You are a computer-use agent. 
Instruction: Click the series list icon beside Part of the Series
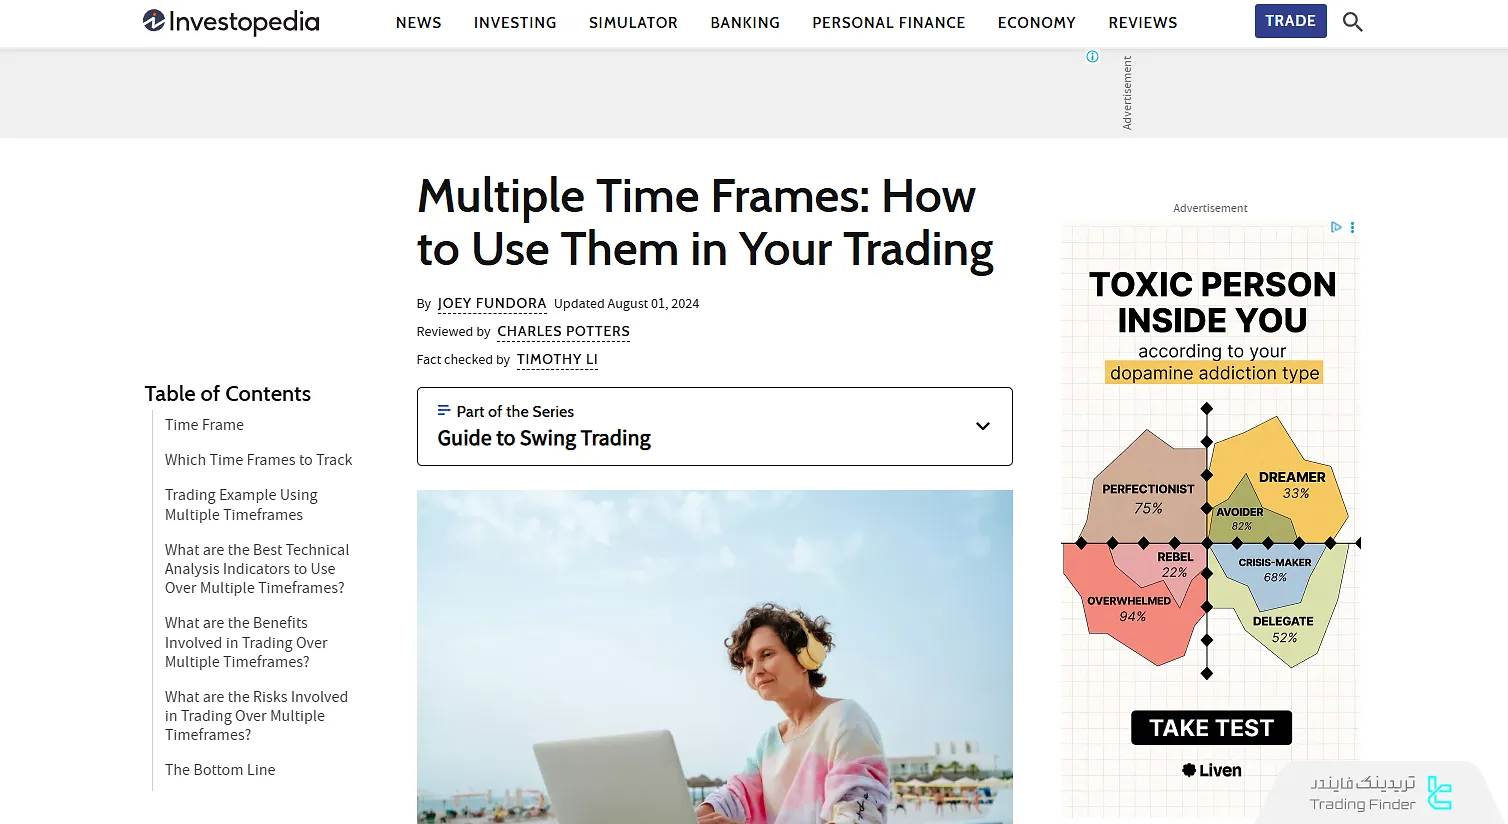tap(444, 411)
